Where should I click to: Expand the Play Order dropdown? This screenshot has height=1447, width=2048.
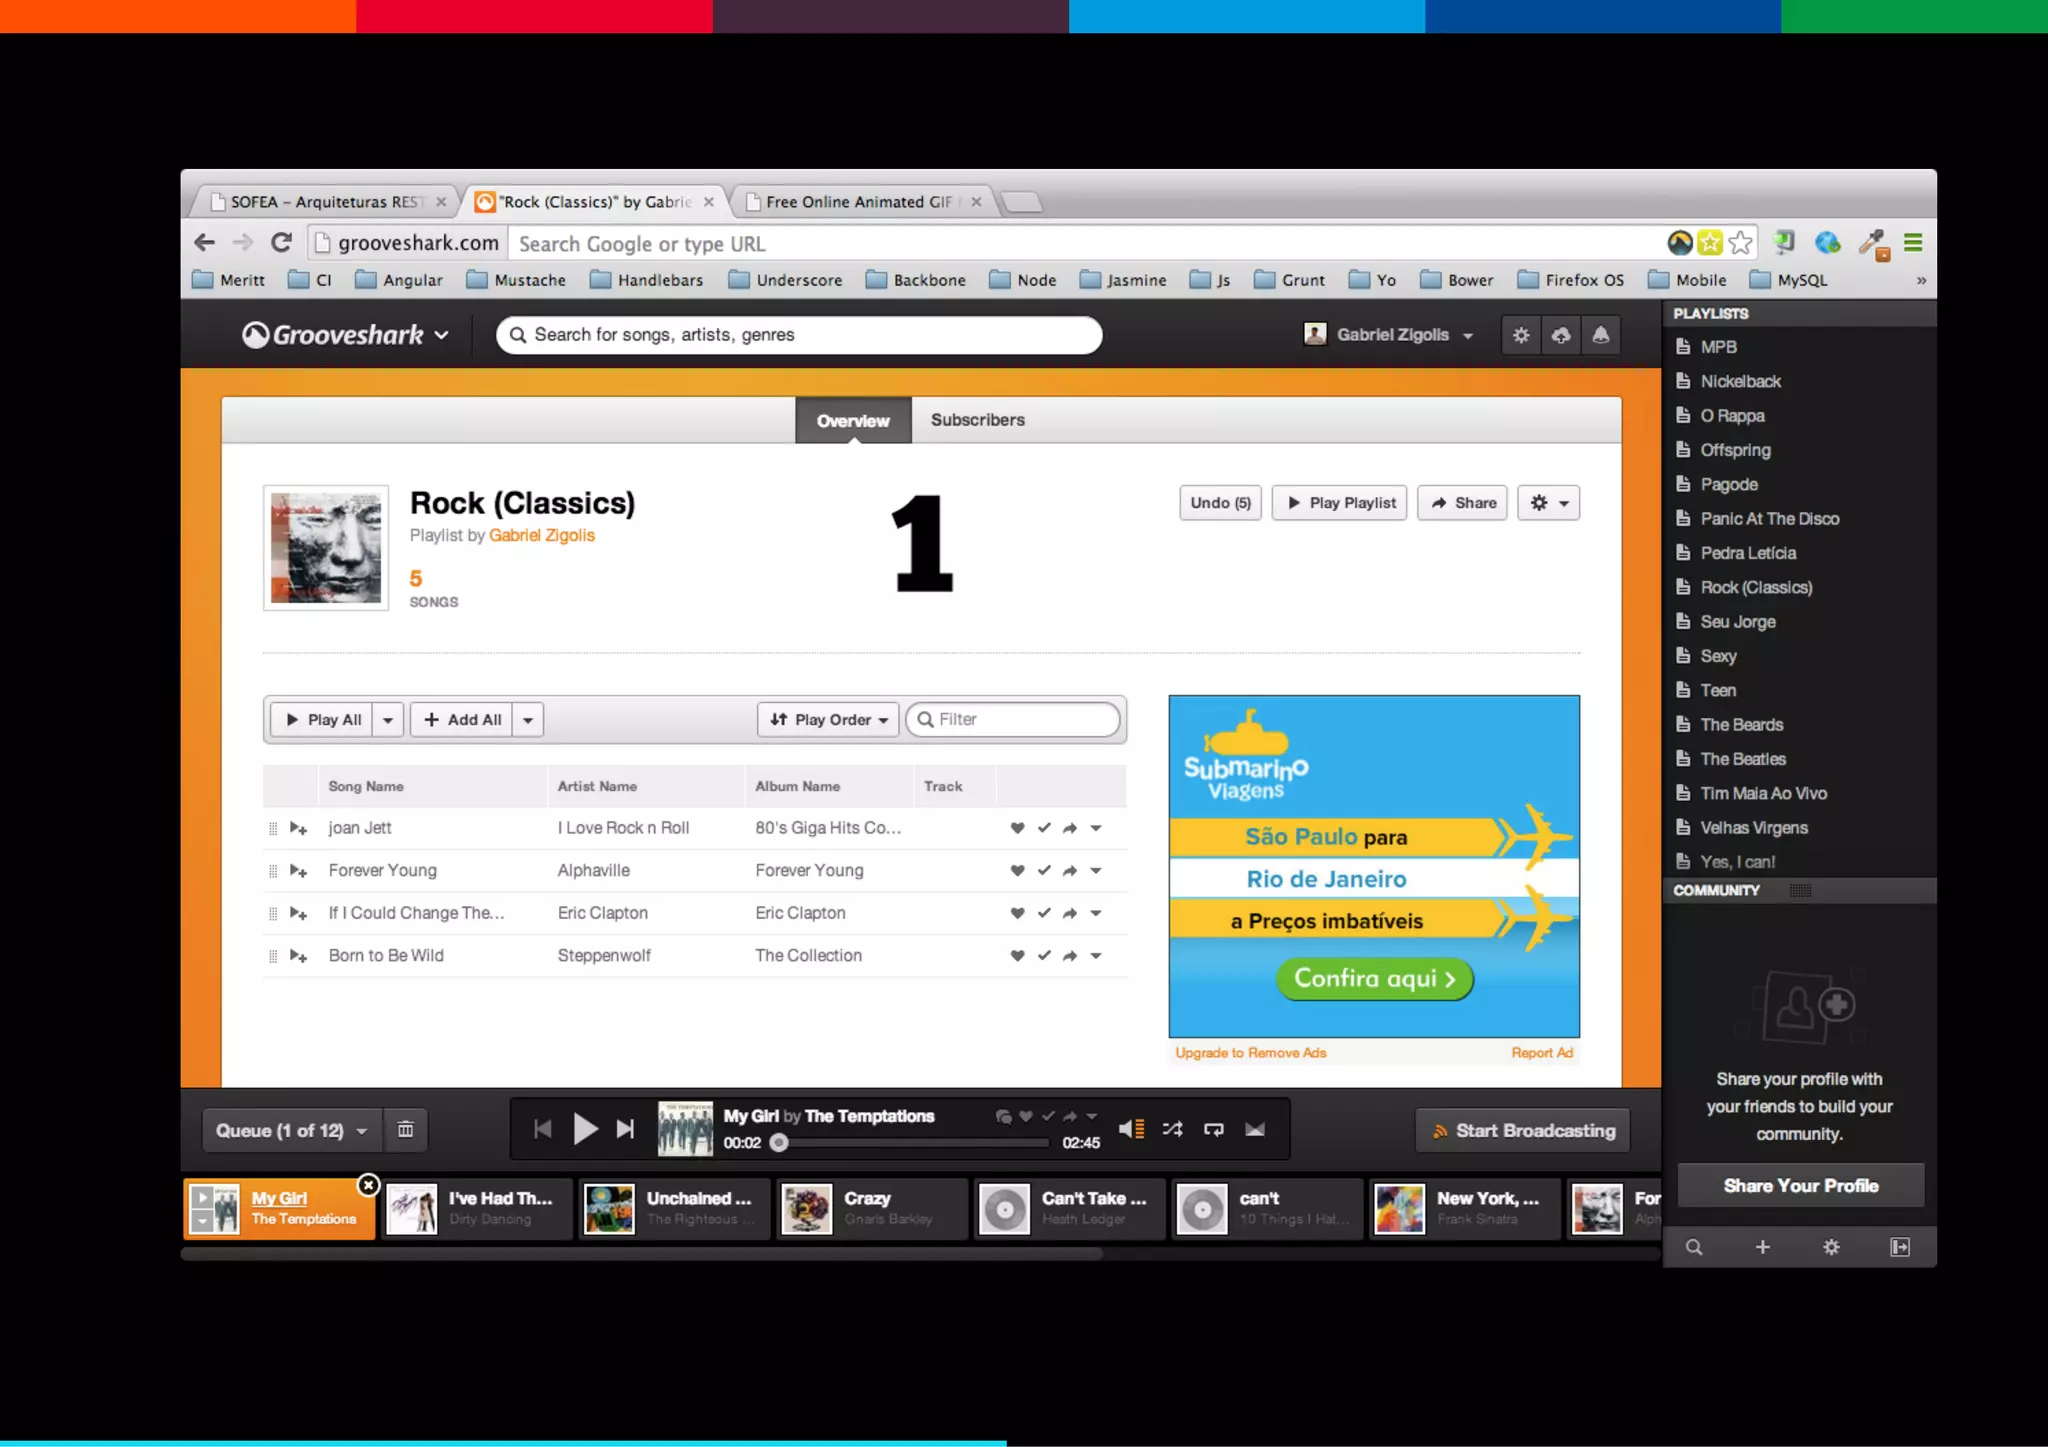click(x=829, y=720)
